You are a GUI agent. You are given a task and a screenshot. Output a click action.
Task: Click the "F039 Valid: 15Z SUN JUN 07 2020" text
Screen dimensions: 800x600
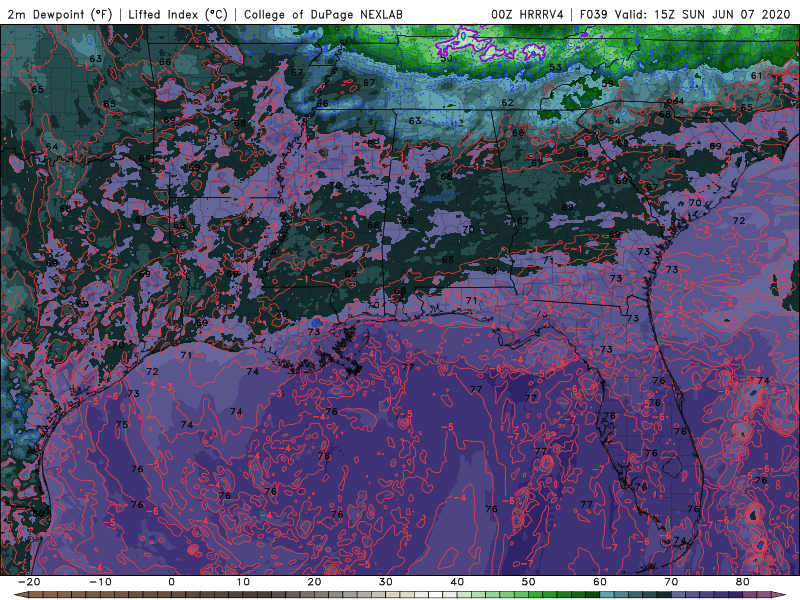coord(685,14)
